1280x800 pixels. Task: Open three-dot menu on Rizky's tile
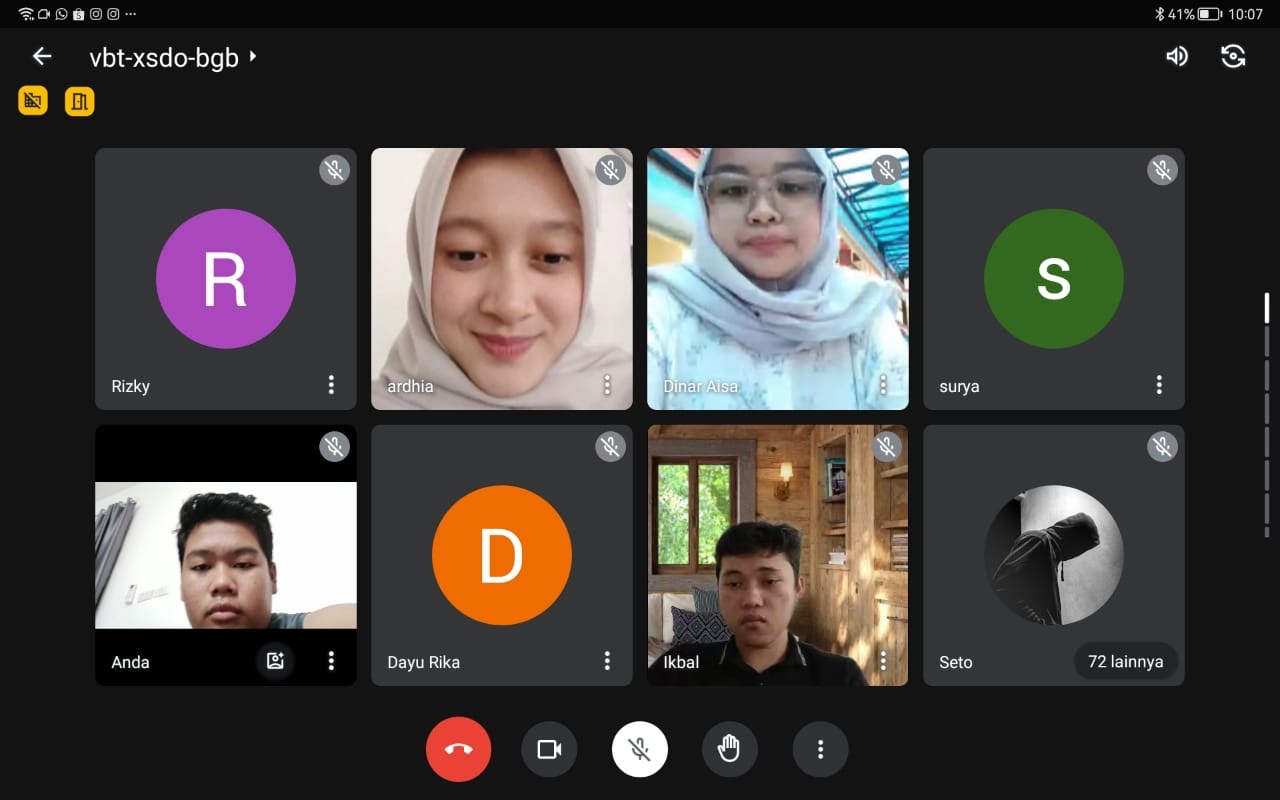(x=331, y=385)
